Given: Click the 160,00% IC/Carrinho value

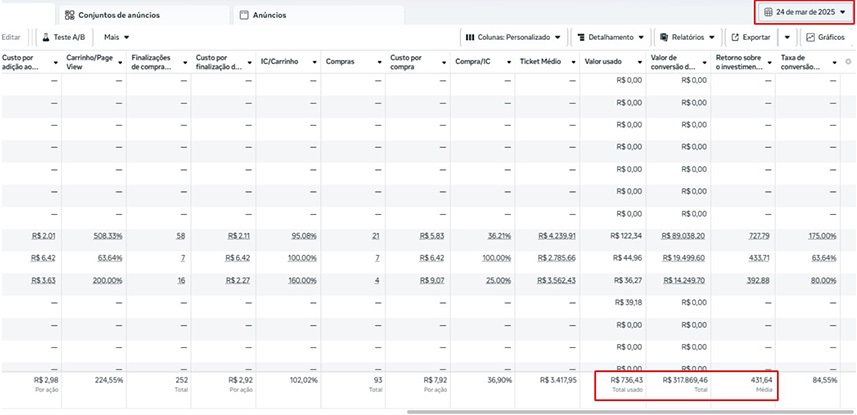Looking at the screenshot, I should click(x=302, y=280).
